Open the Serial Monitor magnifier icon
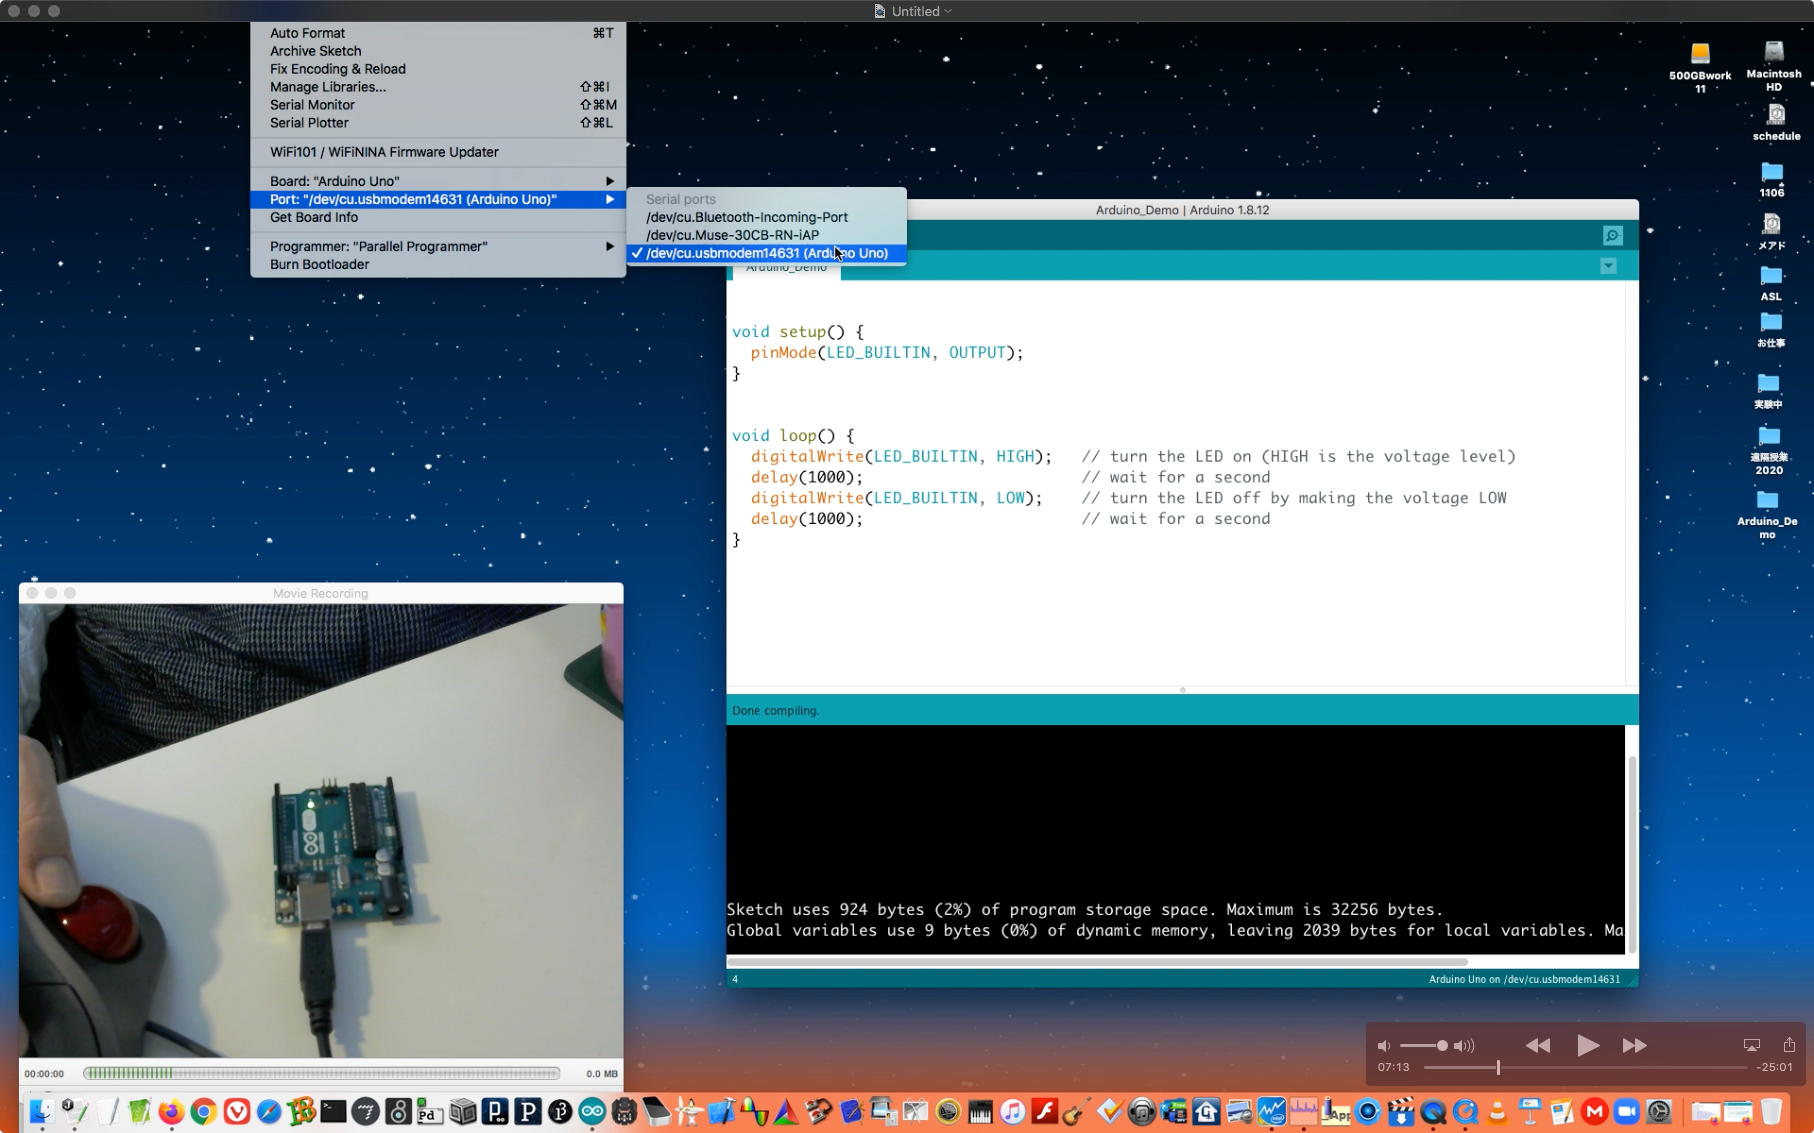 point(1612,236)
